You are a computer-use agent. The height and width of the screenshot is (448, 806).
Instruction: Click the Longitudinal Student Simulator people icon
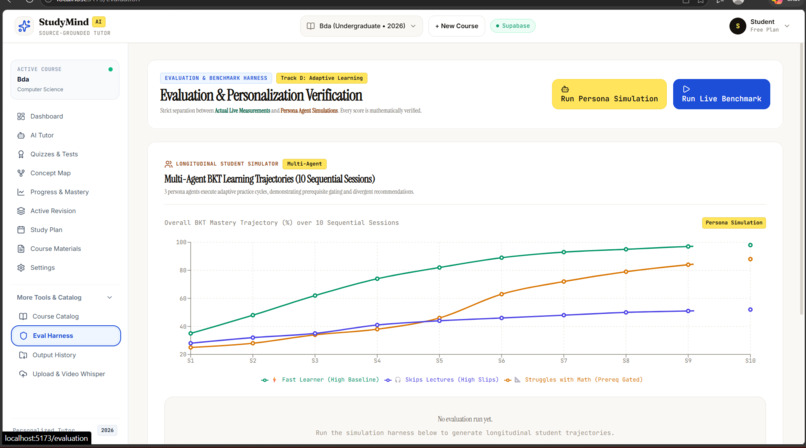tap(168, 164)
